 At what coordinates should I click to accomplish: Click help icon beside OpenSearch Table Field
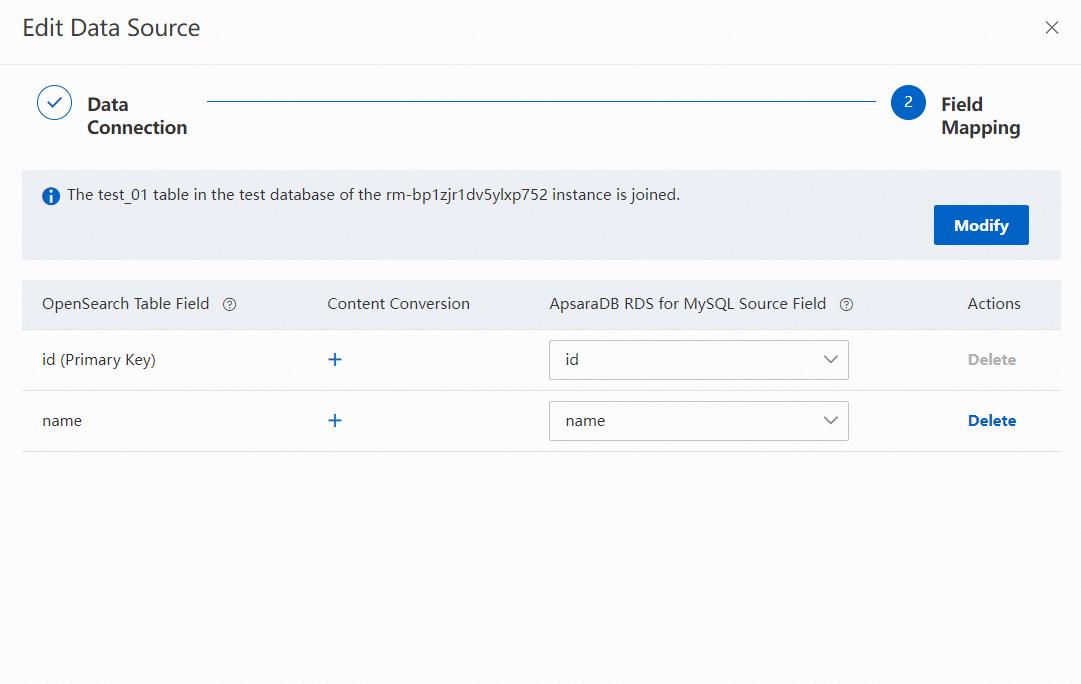229,305
